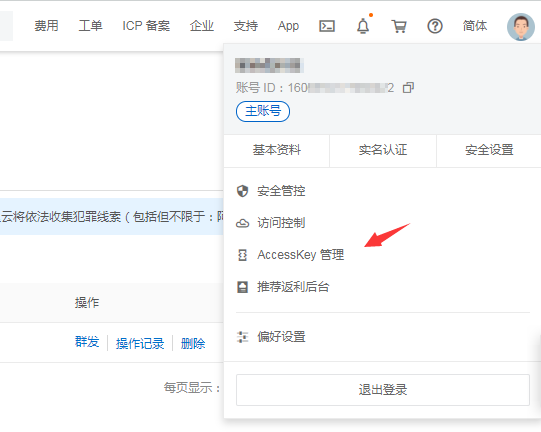Click the 账号 ID text

point(315,88)
